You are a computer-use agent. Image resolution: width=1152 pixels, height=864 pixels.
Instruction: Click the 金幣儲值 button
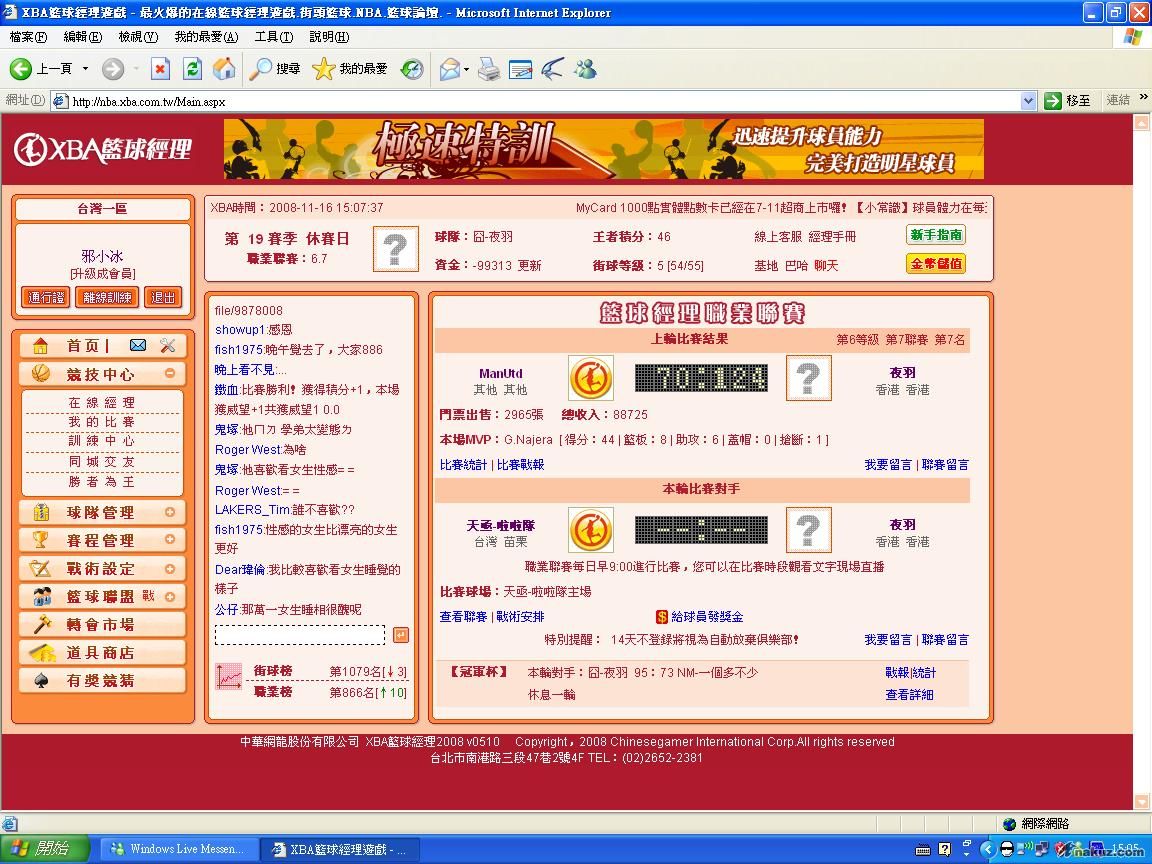tap(936, 264)
